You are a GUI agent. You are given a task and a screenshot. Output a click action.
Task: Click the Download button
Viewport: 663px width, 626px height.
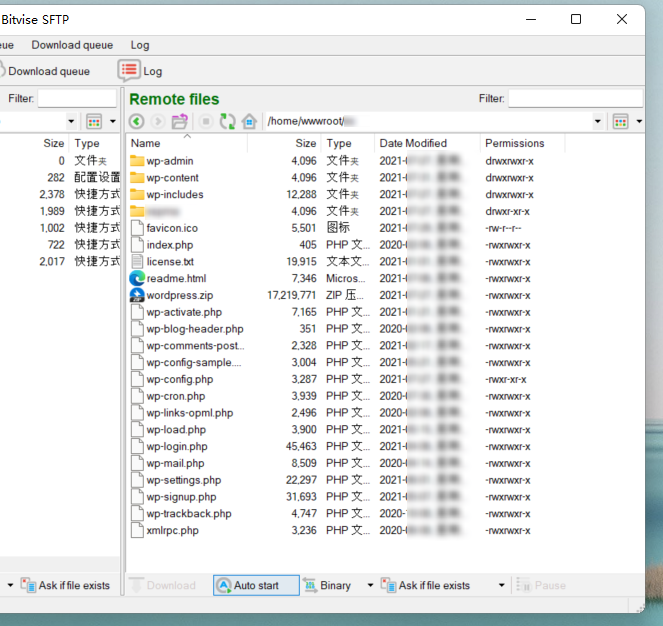162,585
